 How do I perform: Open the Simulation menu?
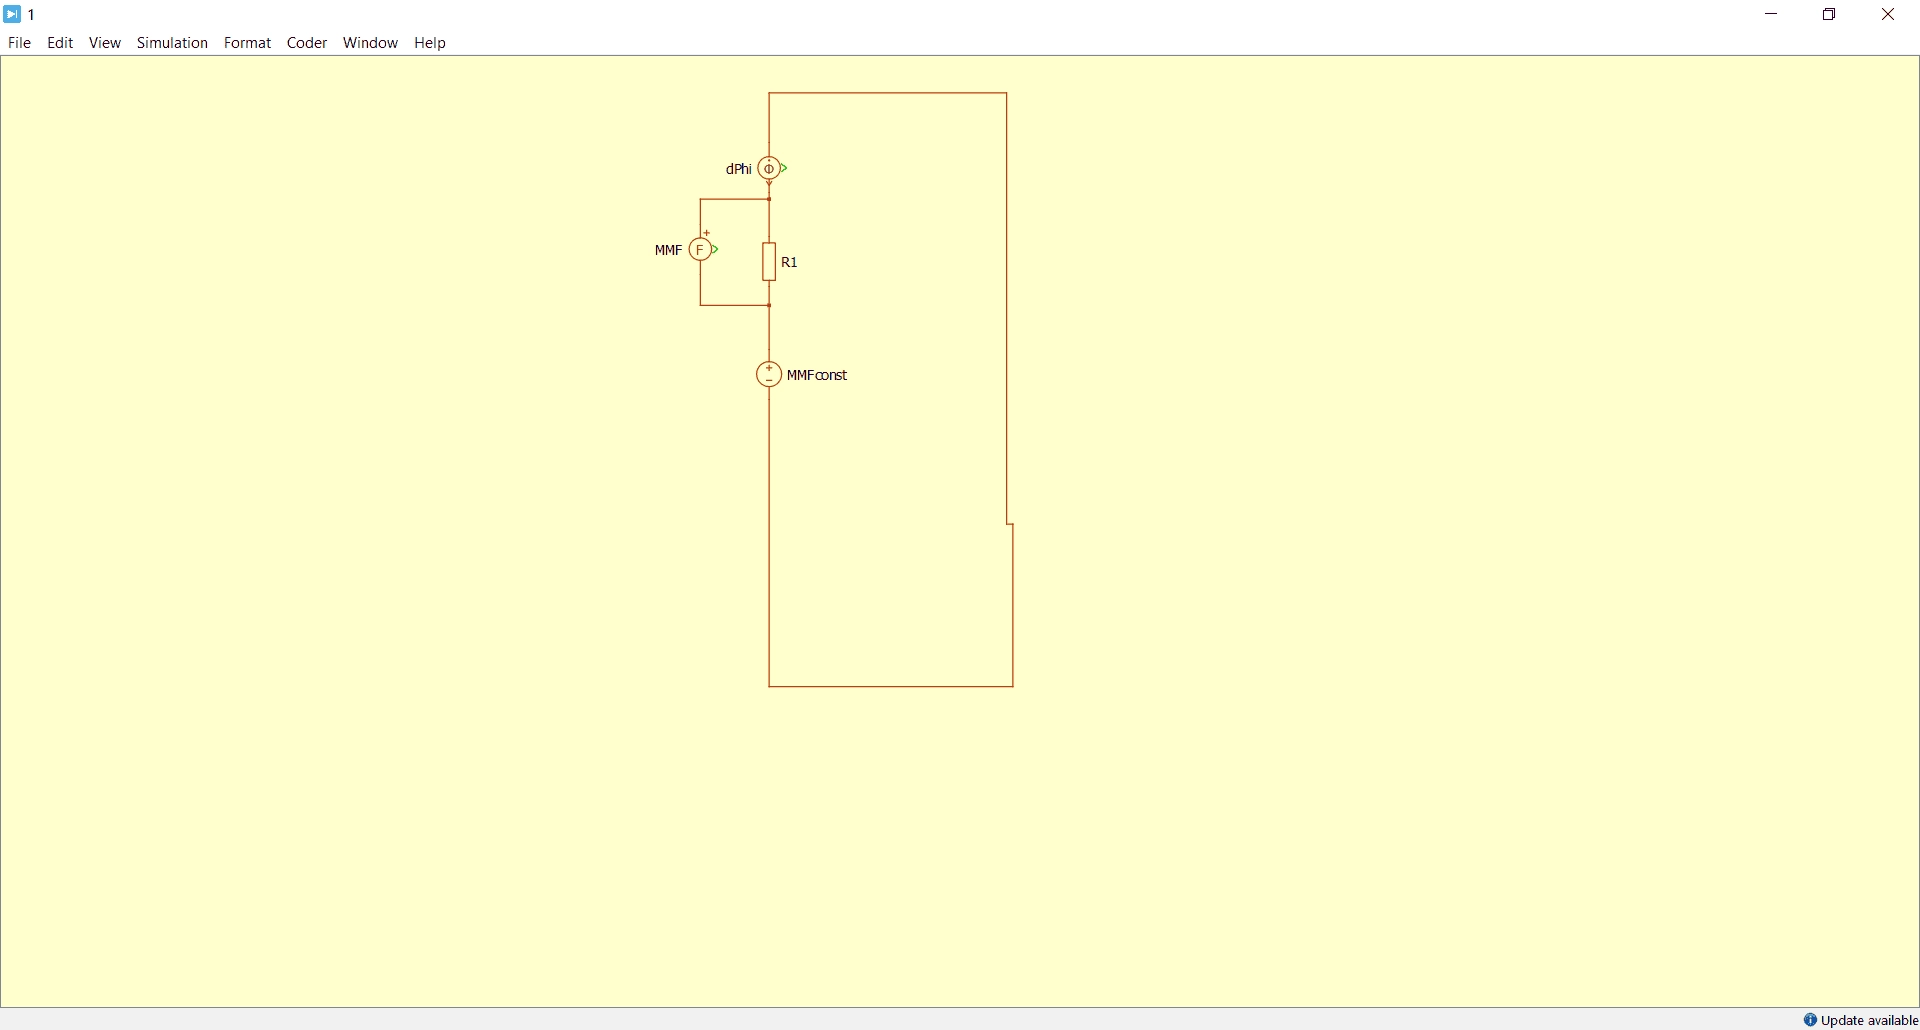[172, 43]
